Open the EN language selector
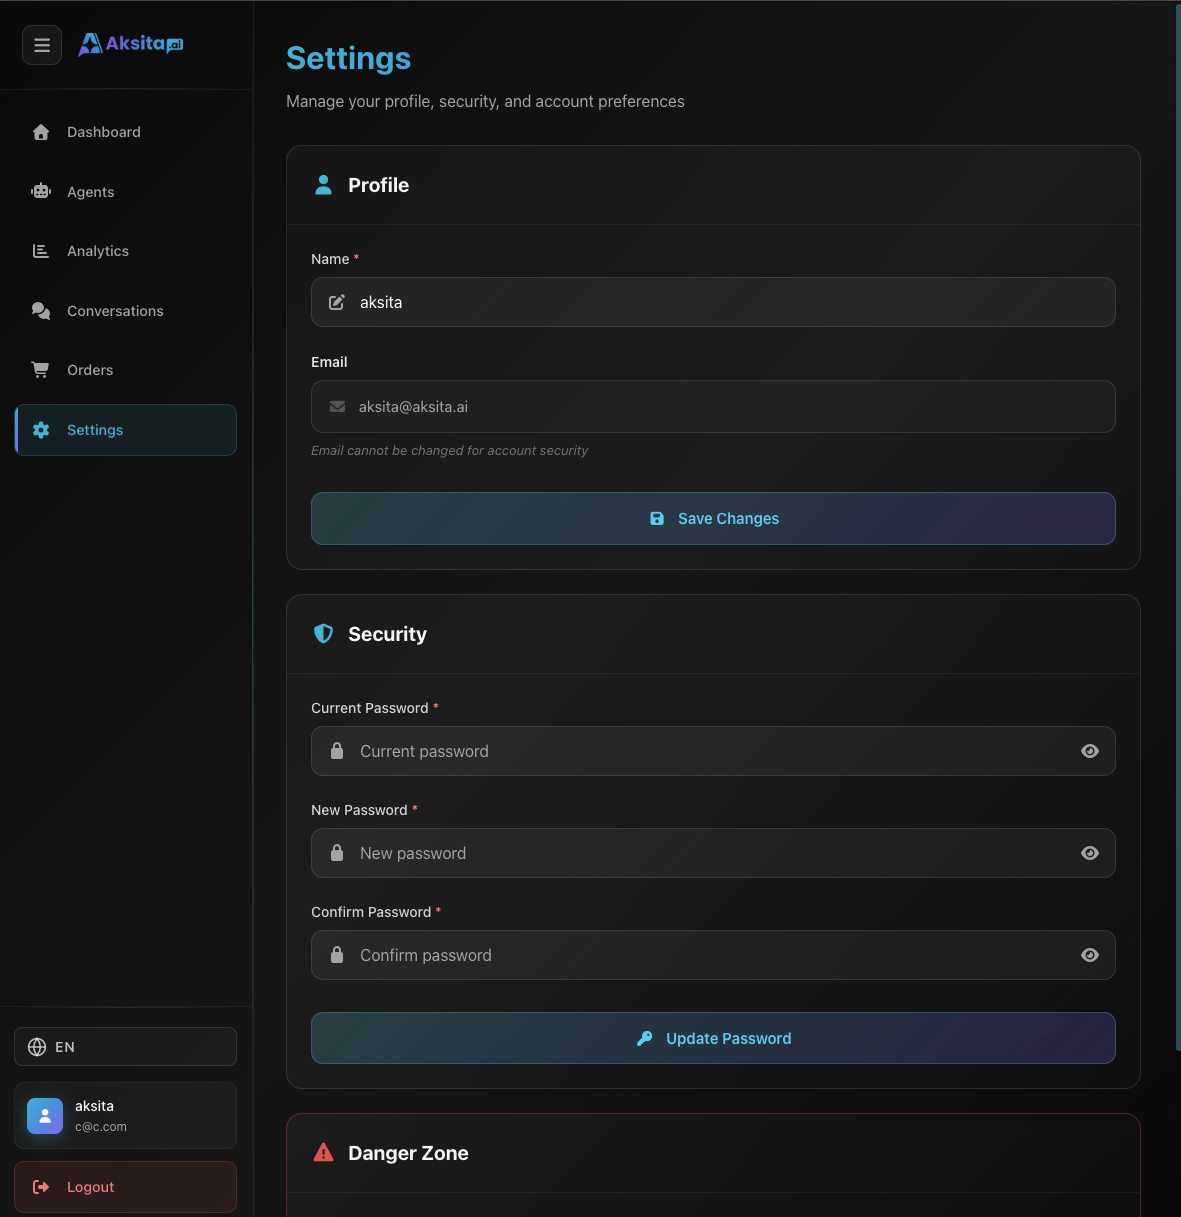The image size is (1181, 1217). [x=125, y=1046]
